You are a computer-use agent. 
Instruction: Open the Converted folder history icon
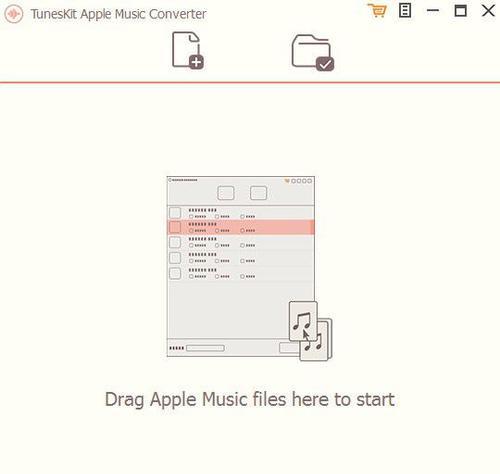click(x=313, y=53)
